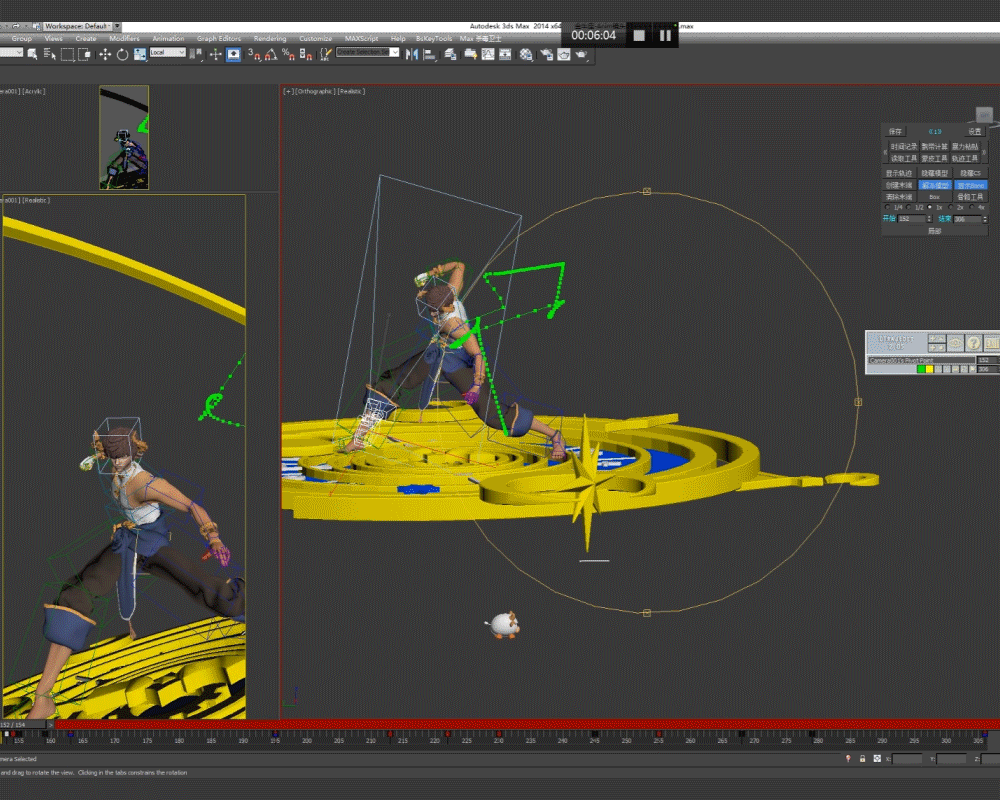The width and height of the screenshot is (1000, 800).
Task: Toggle the 3D Snaps magnet icon
Action: click(x=255, y=54)
